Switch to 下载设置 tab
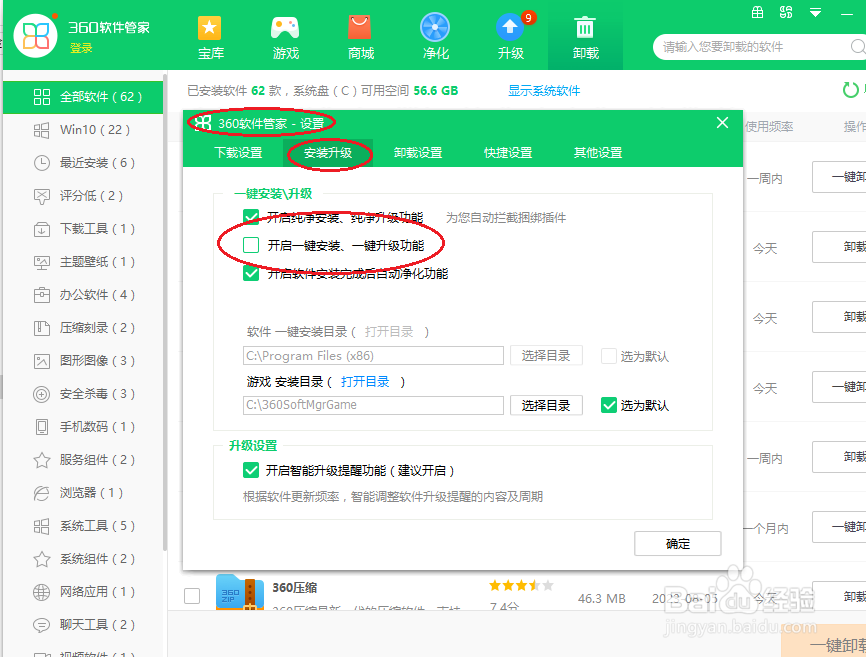The width and height of the screenshot is (866, 657). point(238,153)
